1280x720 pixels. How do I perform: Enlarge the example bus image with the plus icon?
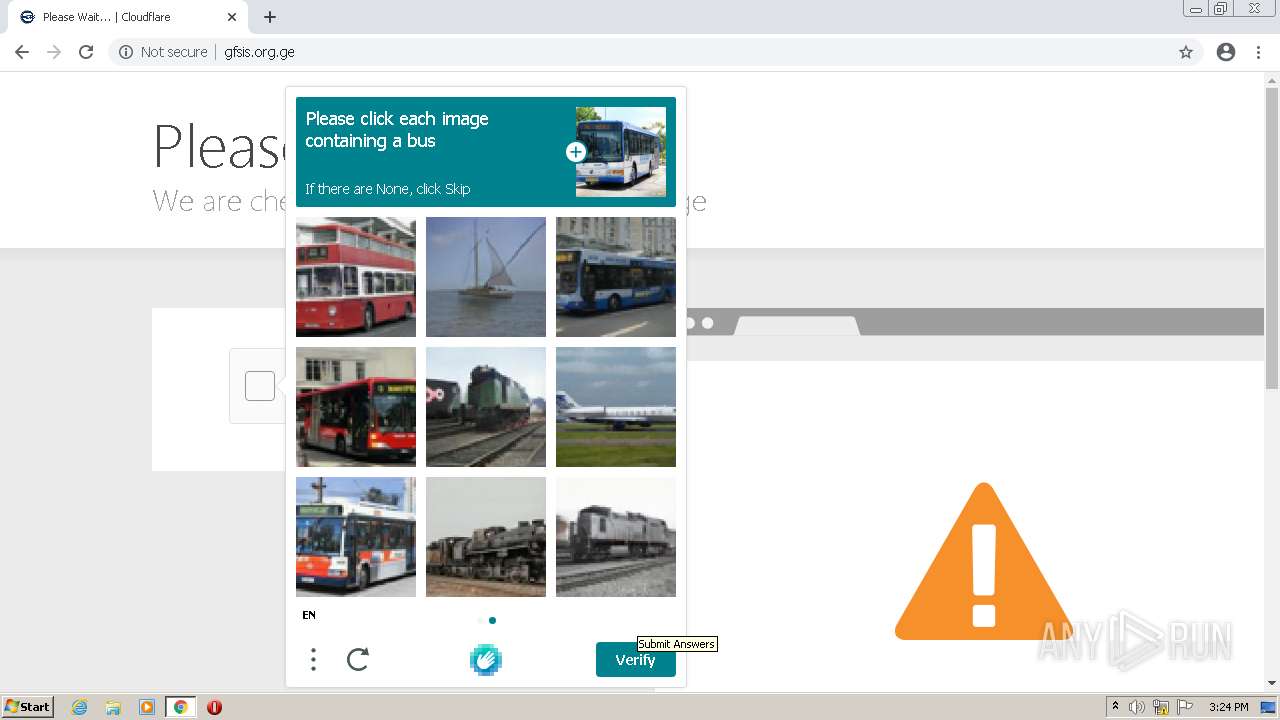(x=576, y=152)
